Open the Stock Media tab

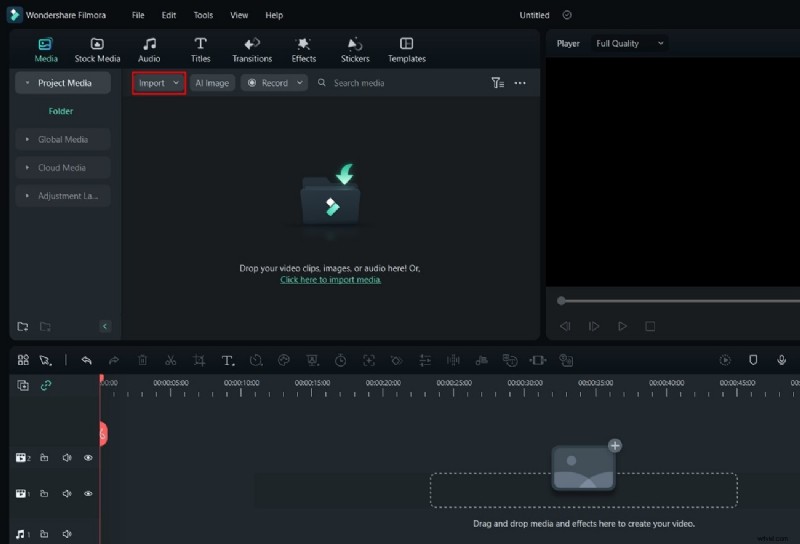point(97,50)
